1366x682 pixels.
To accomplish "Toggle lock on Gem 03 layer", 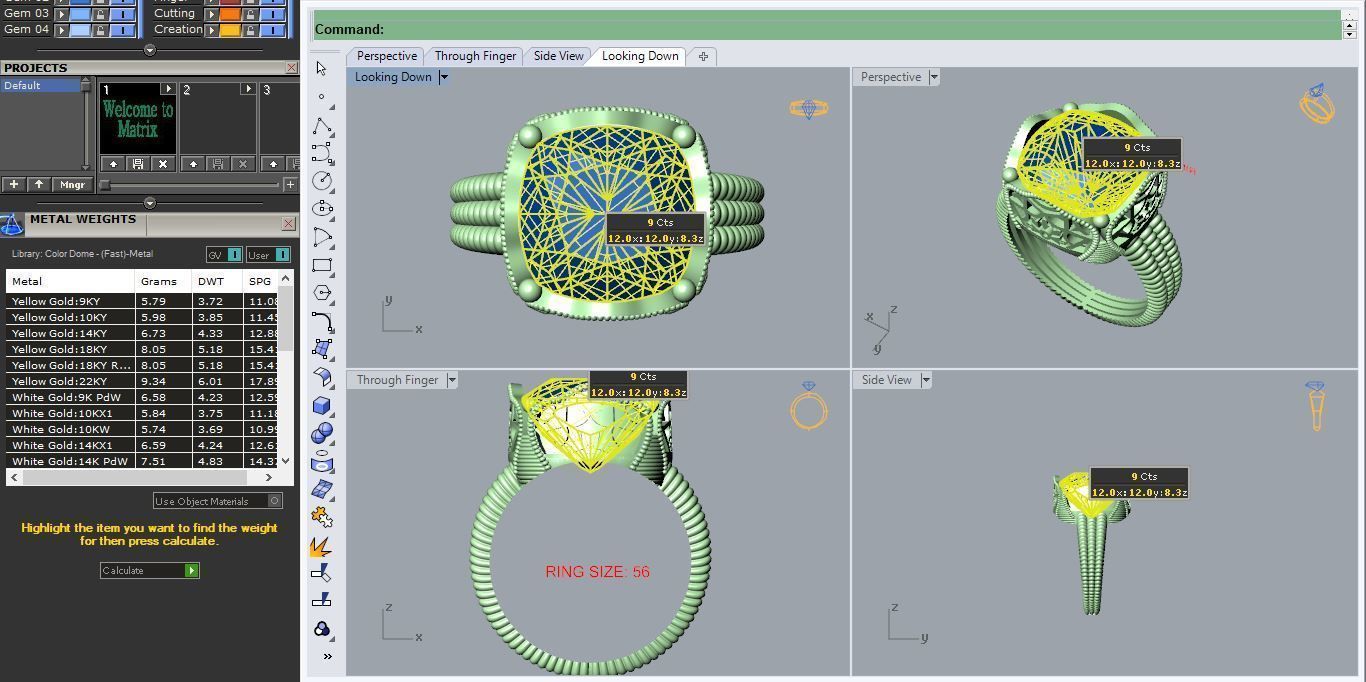I will click(101, 14).
